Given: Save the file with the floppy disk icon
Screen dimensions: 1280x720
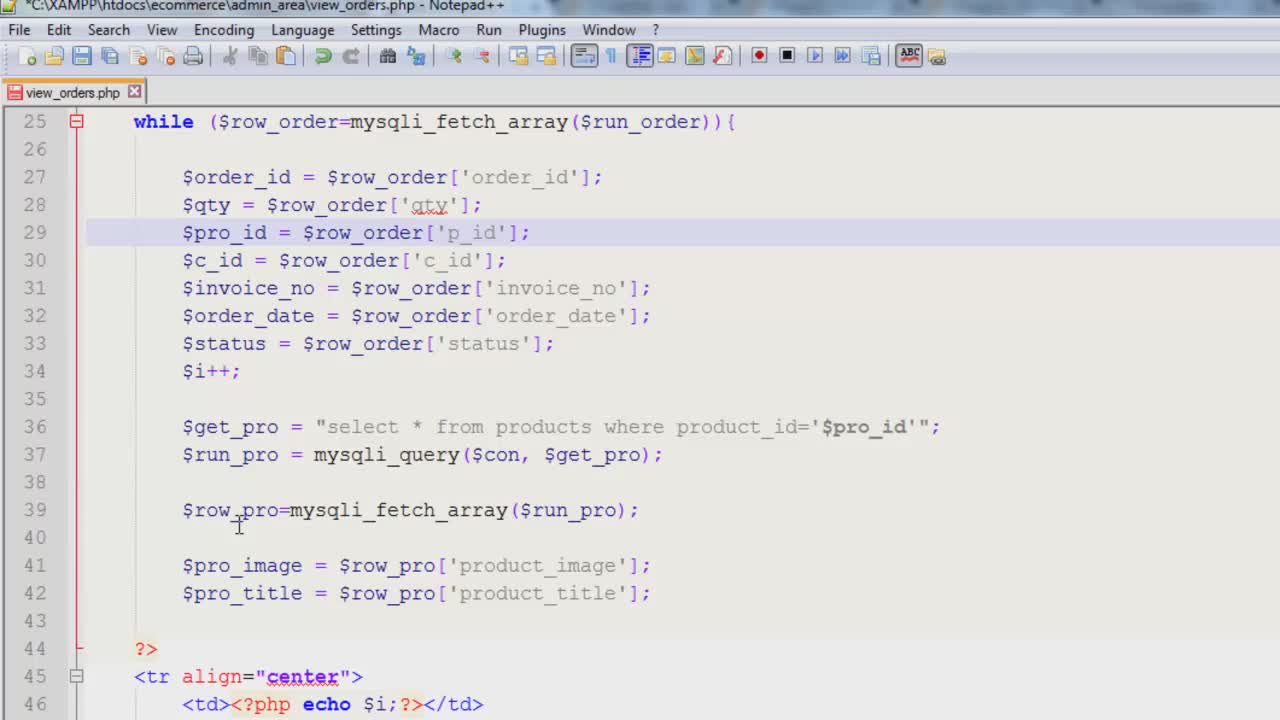Looking at the screenshot, I should coord(82,56).
